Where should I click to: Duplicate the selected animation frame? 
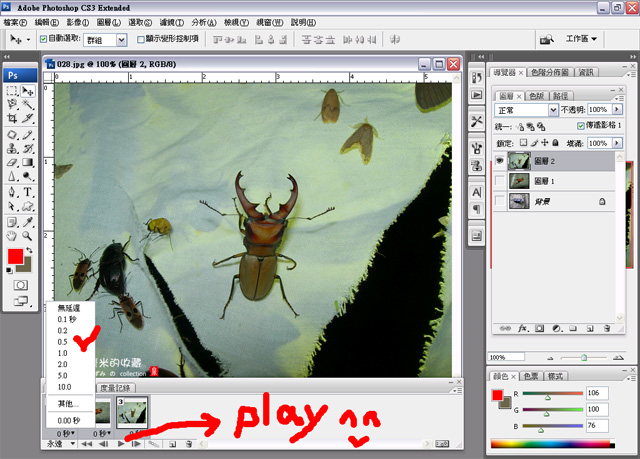[172, 442]
